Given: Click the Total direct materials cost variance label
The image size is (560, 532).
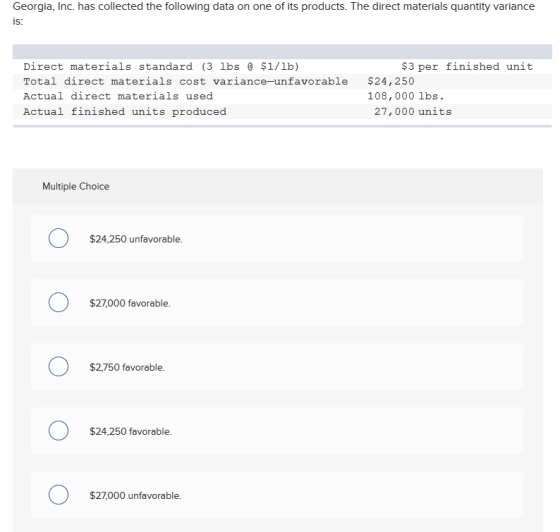Looking at the screenshot, I should (186, 81).
